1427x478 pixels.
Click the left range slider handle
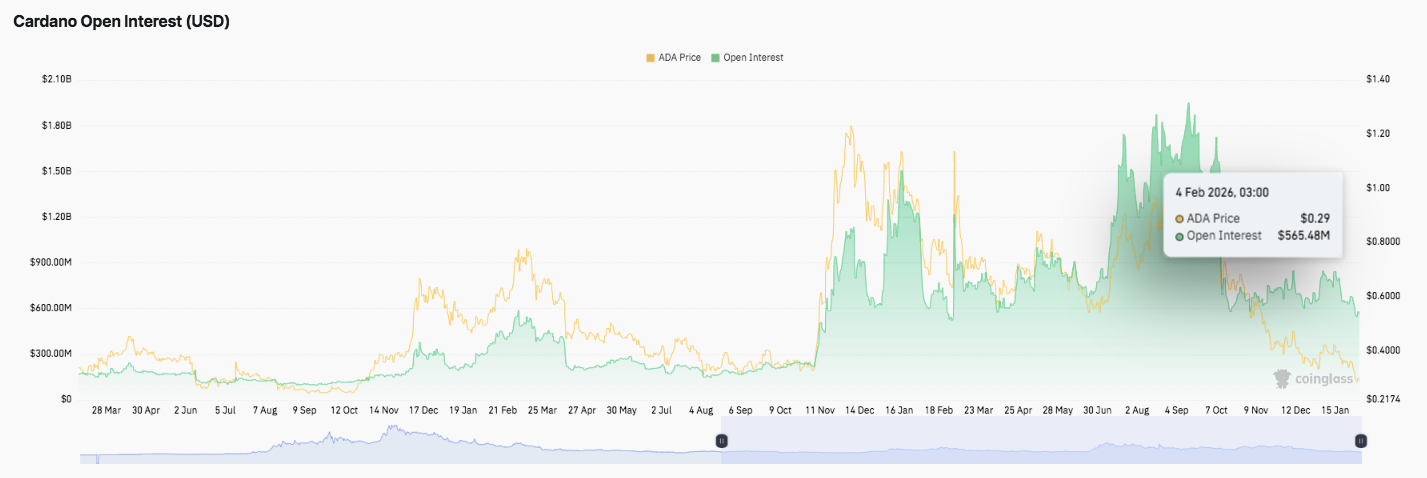(x=721, y=441)
